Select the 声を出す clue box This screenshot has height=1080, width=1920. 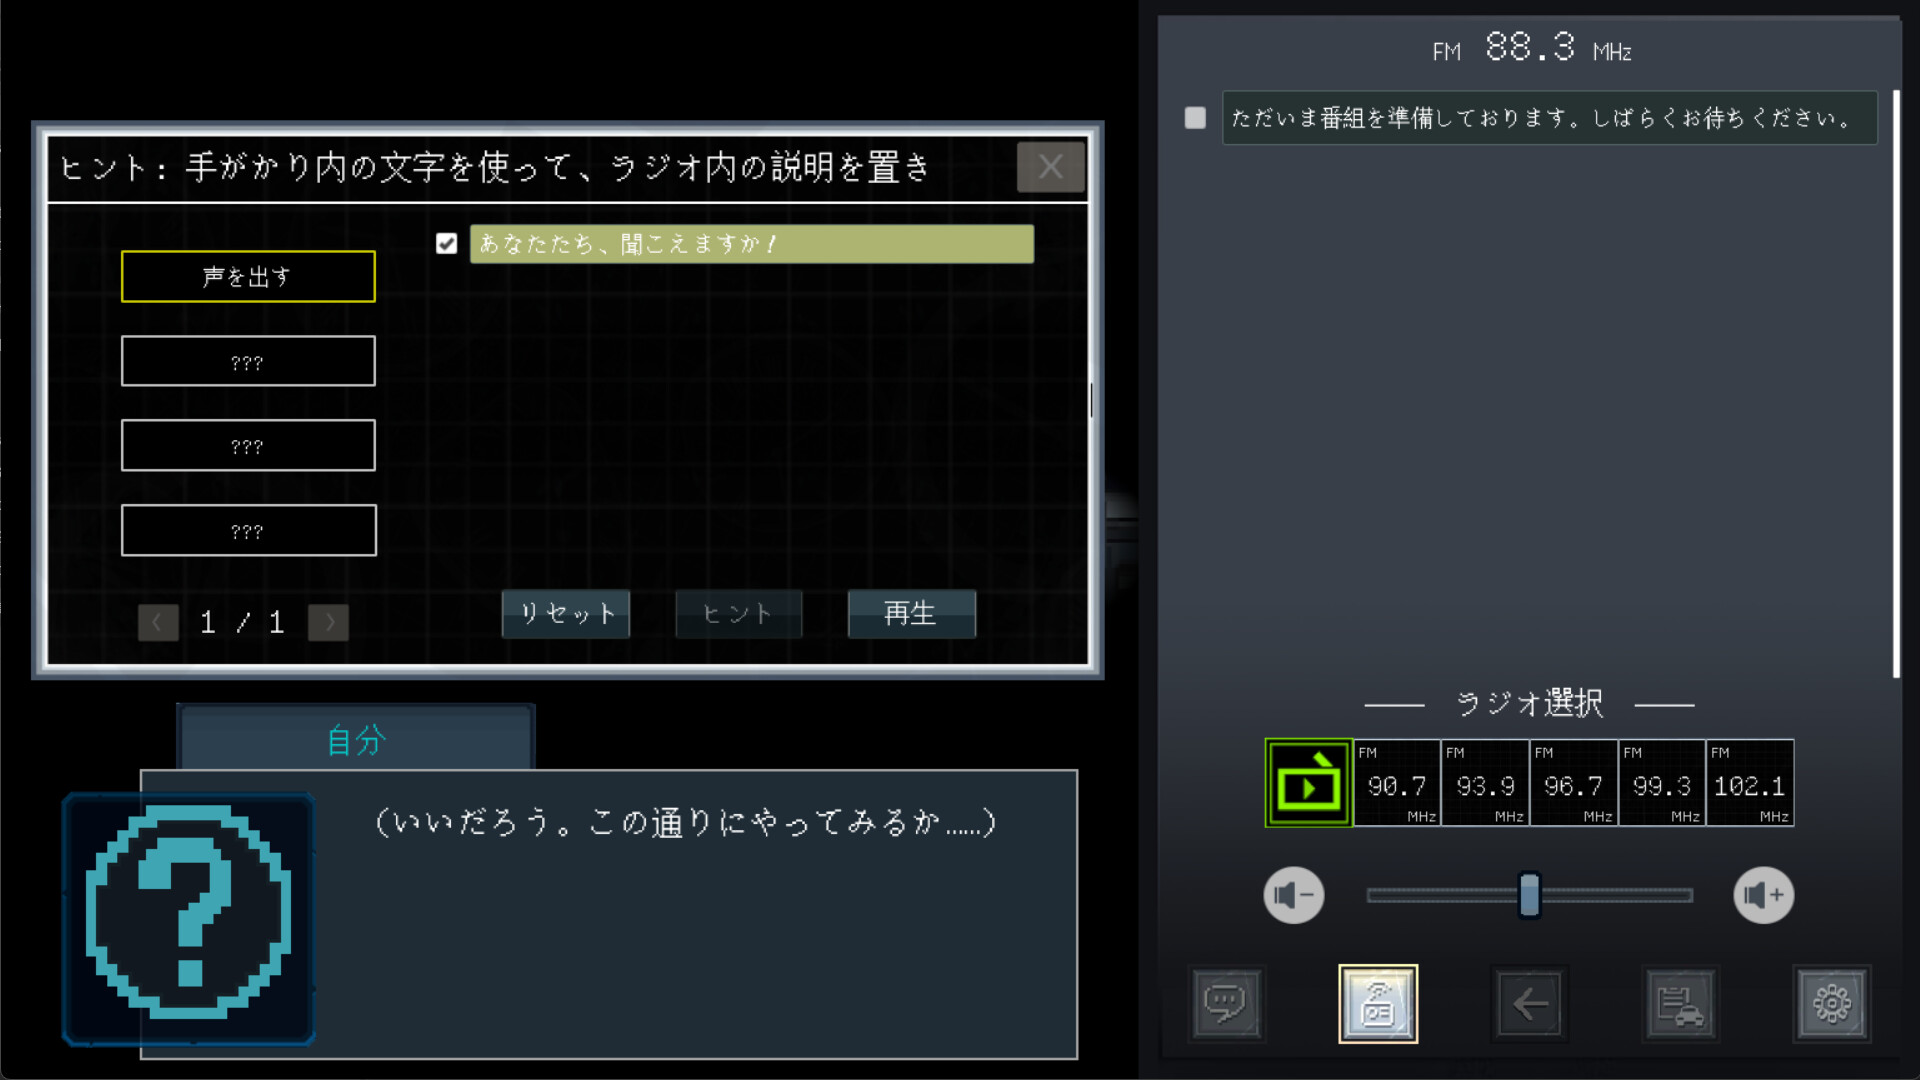click(248, 276)
